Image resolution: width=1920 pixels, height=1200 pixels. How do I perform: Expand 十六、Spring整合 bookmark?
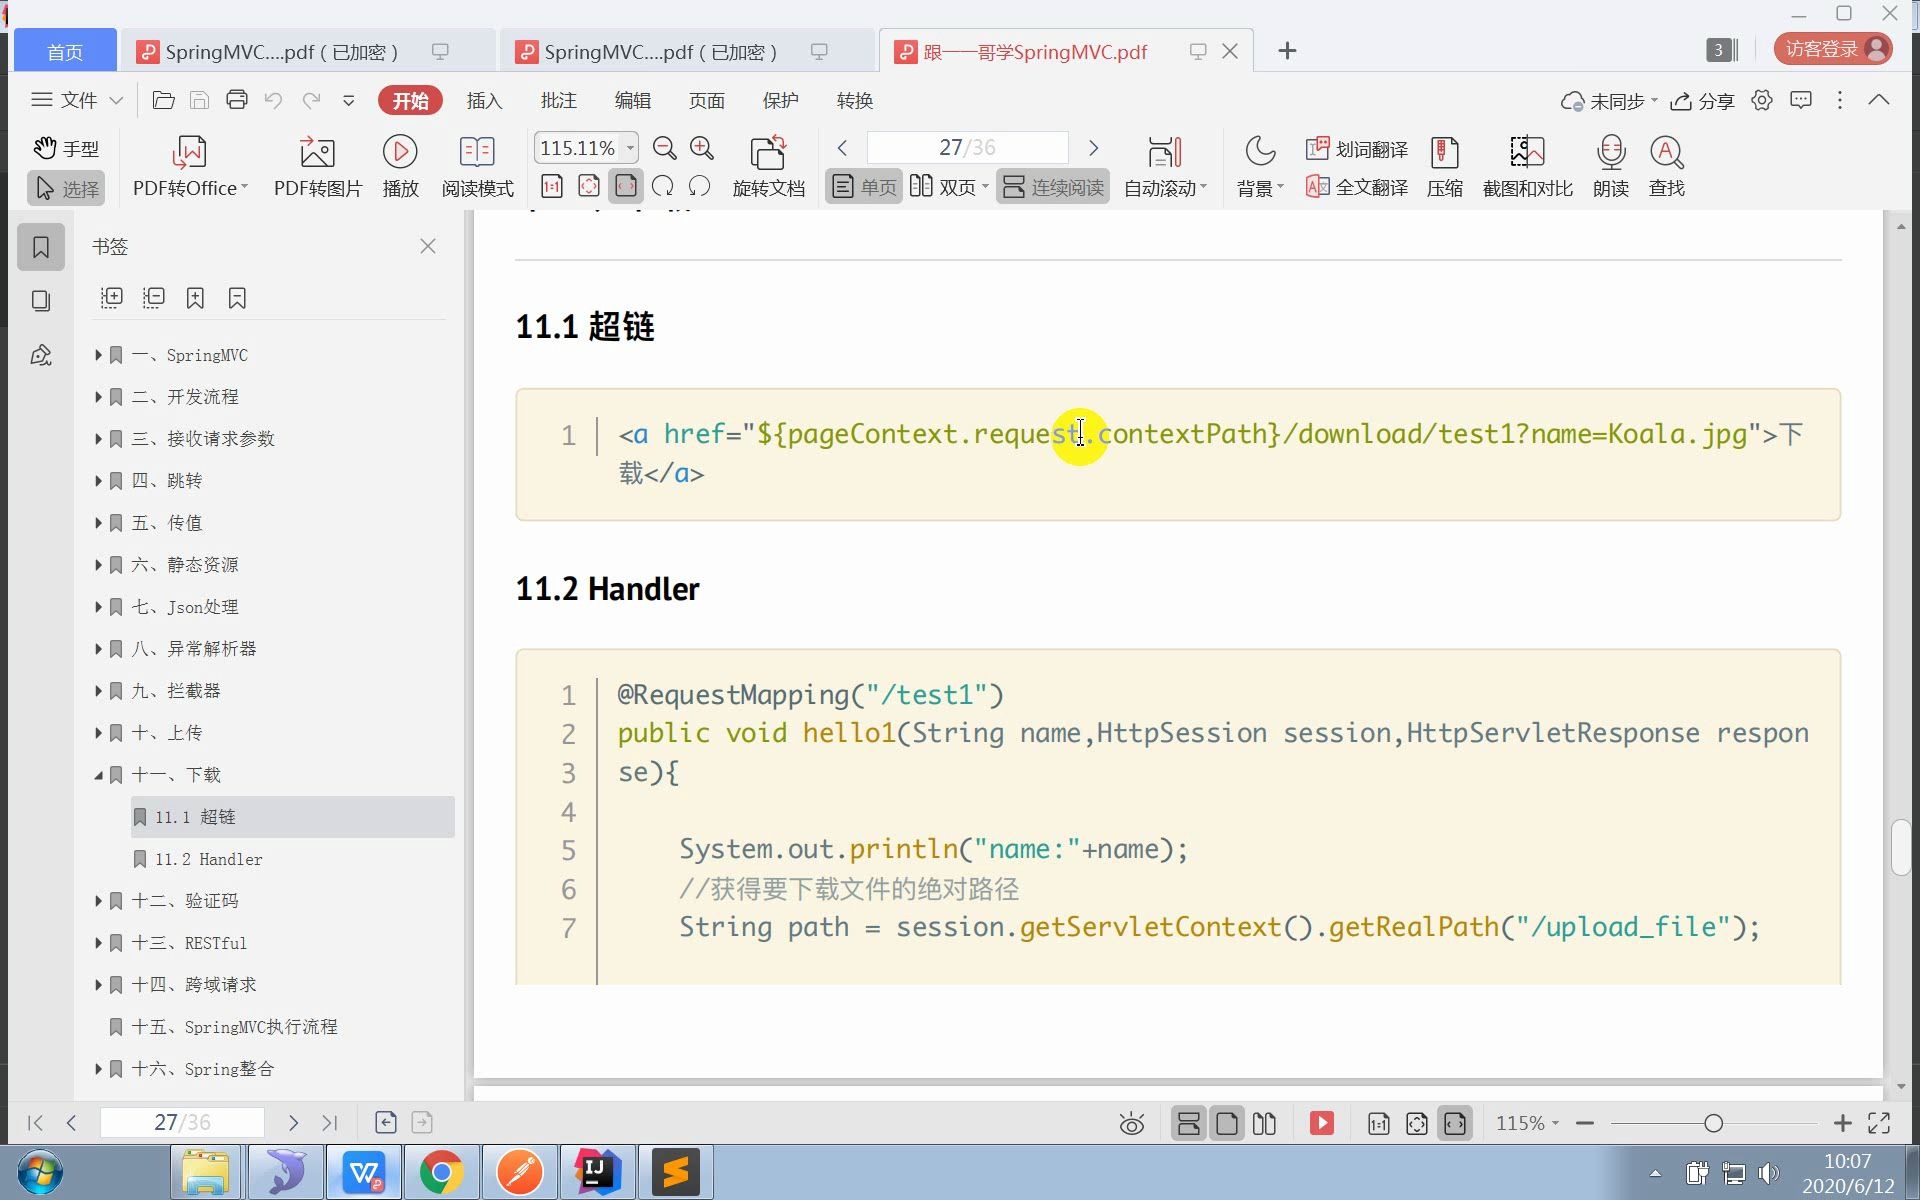click(x=98, y=1069)
